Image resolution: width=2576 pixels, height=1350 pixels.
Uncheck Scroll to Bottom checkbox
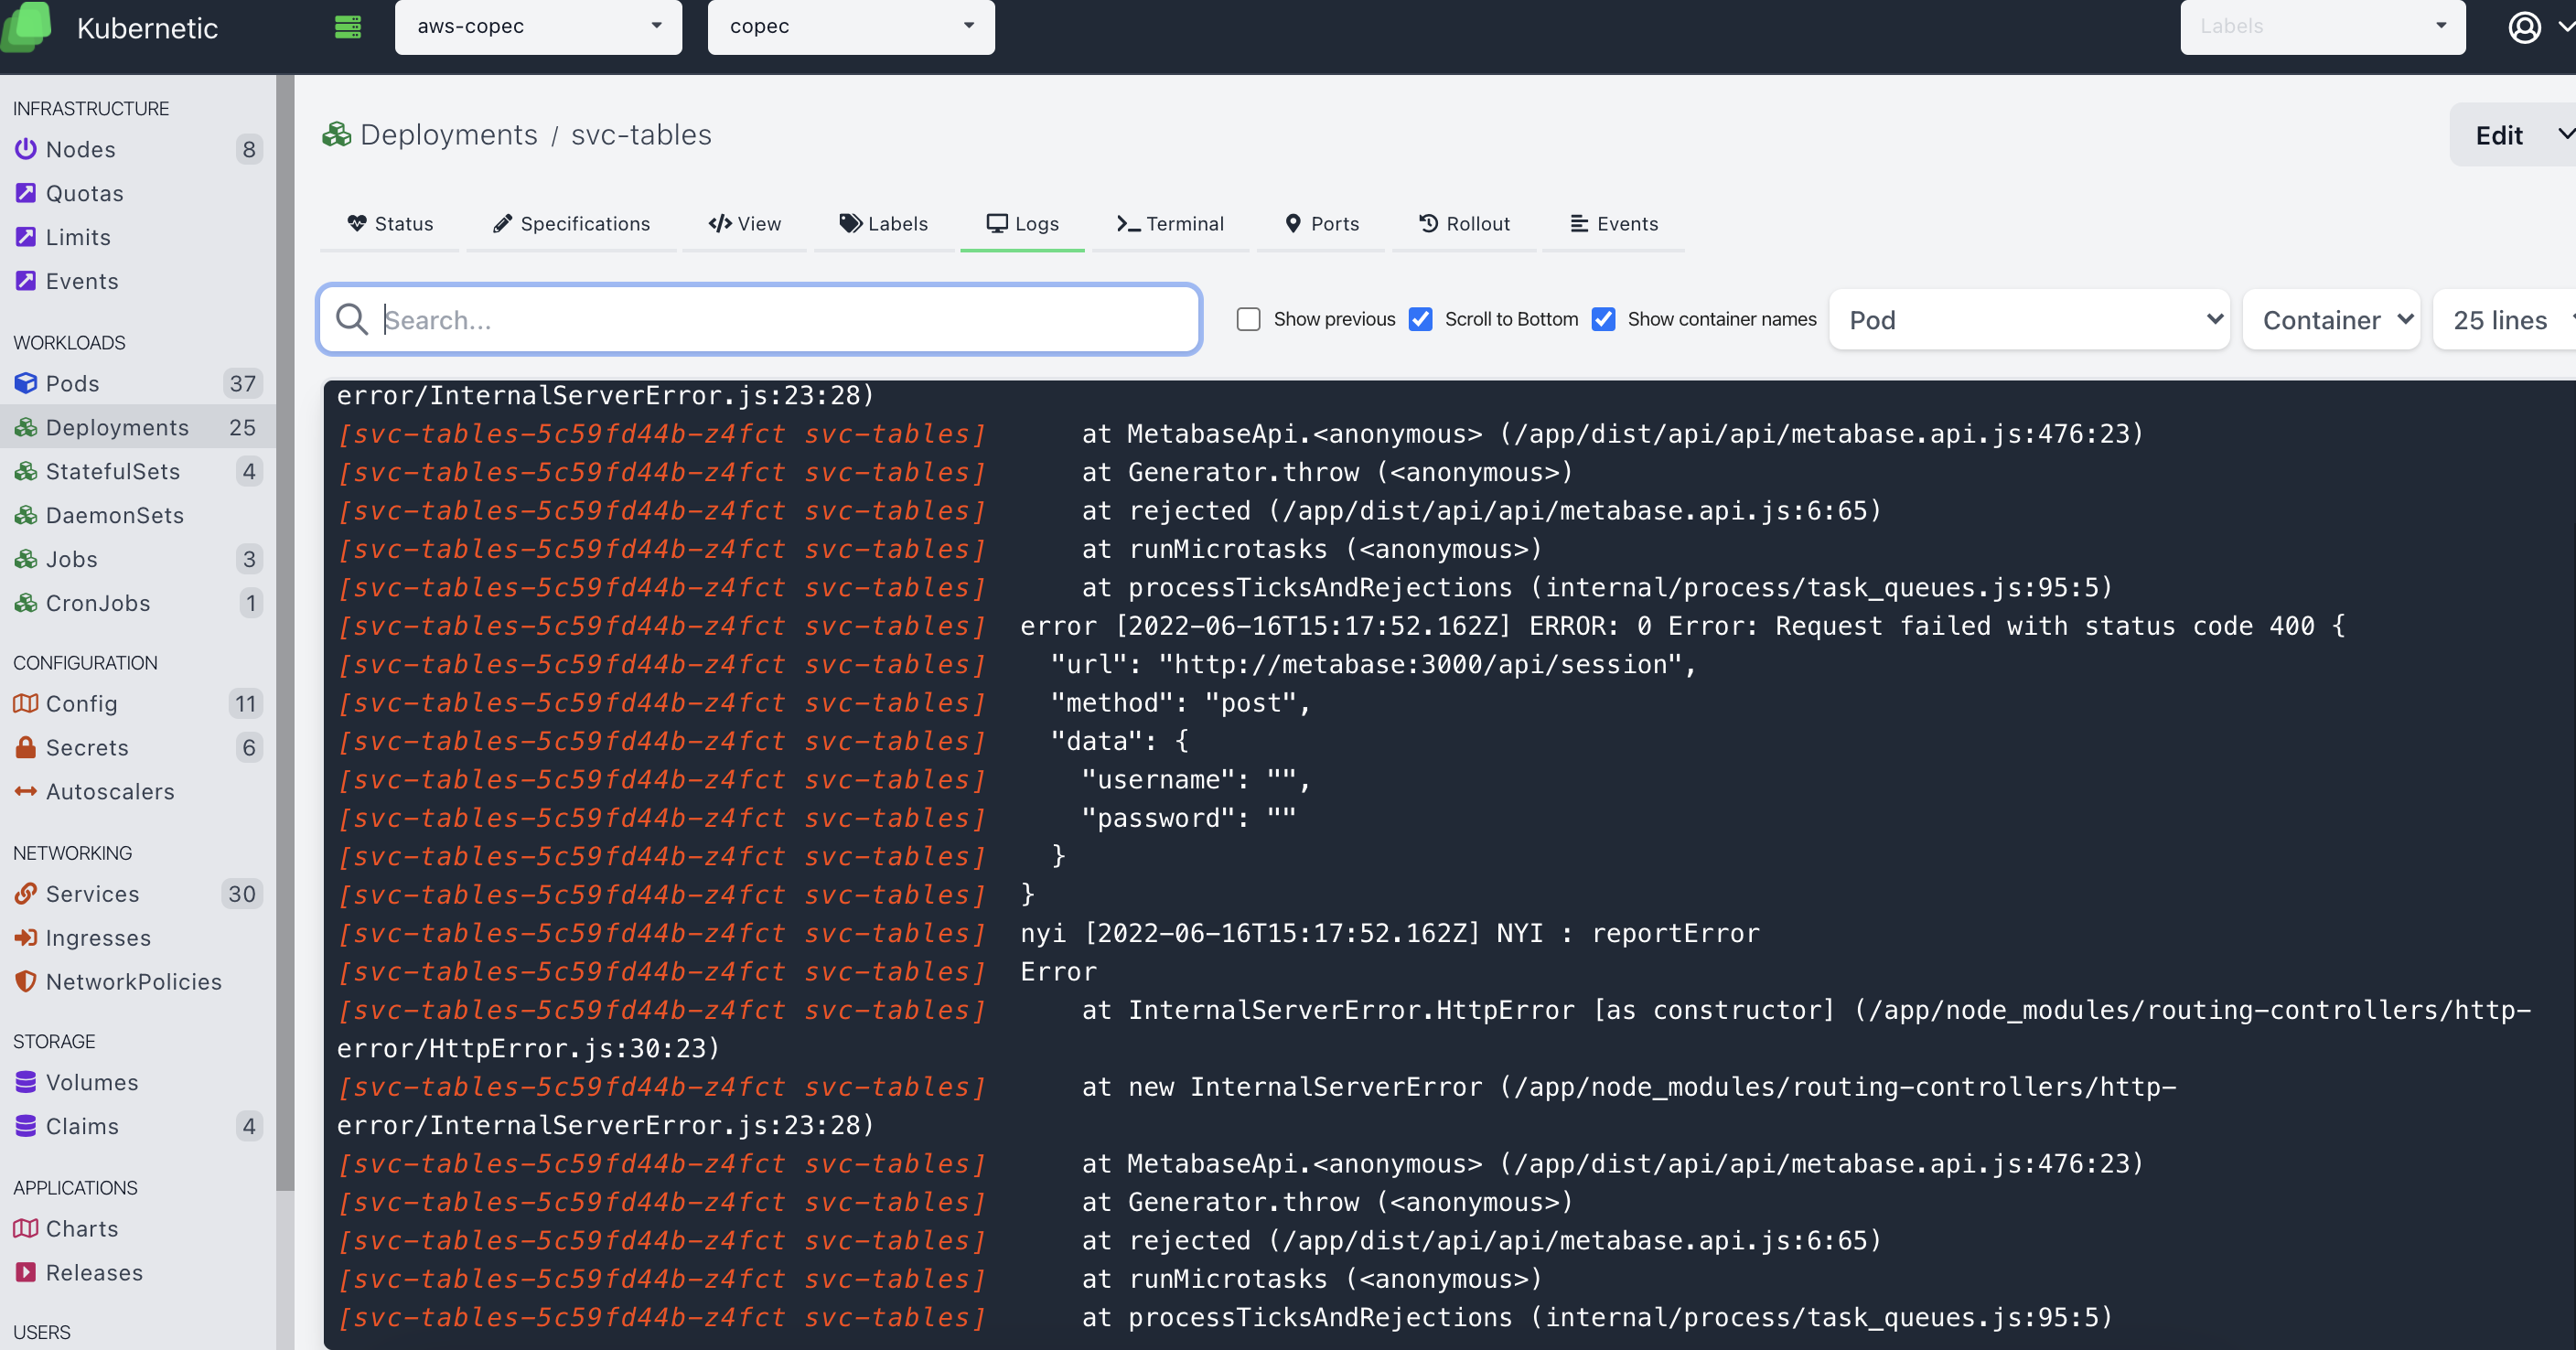pos(1420,319)
